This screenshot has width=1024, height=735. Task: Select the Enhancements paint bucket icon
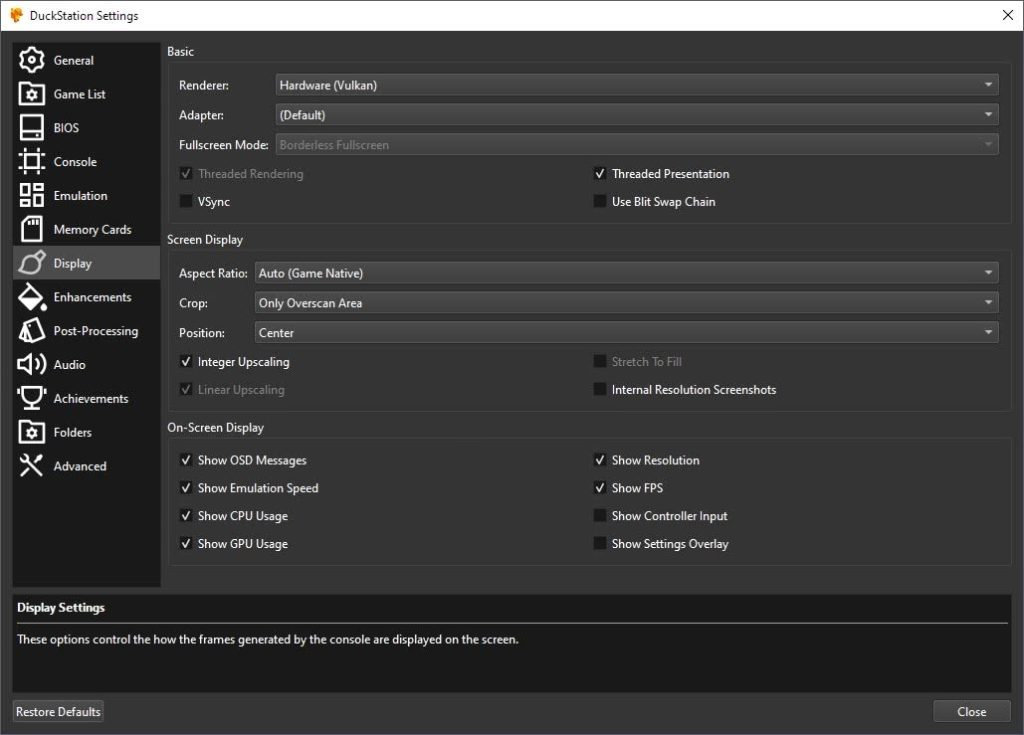[x=32, y=297]
